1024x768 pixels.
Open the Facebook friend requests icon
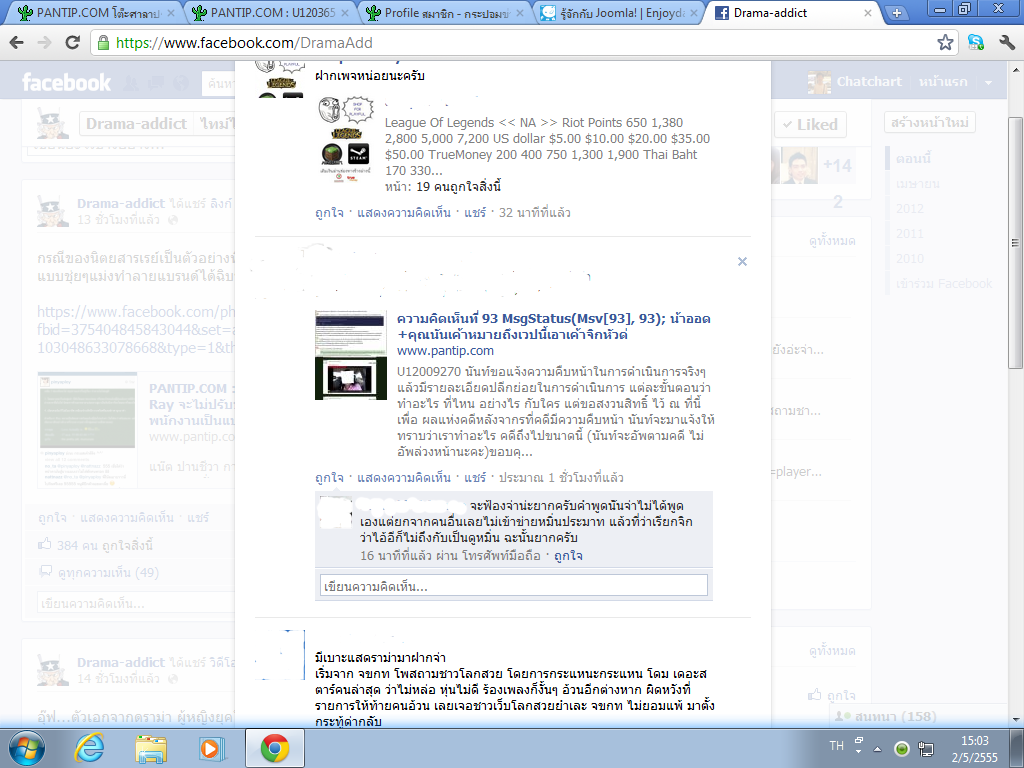131,83
